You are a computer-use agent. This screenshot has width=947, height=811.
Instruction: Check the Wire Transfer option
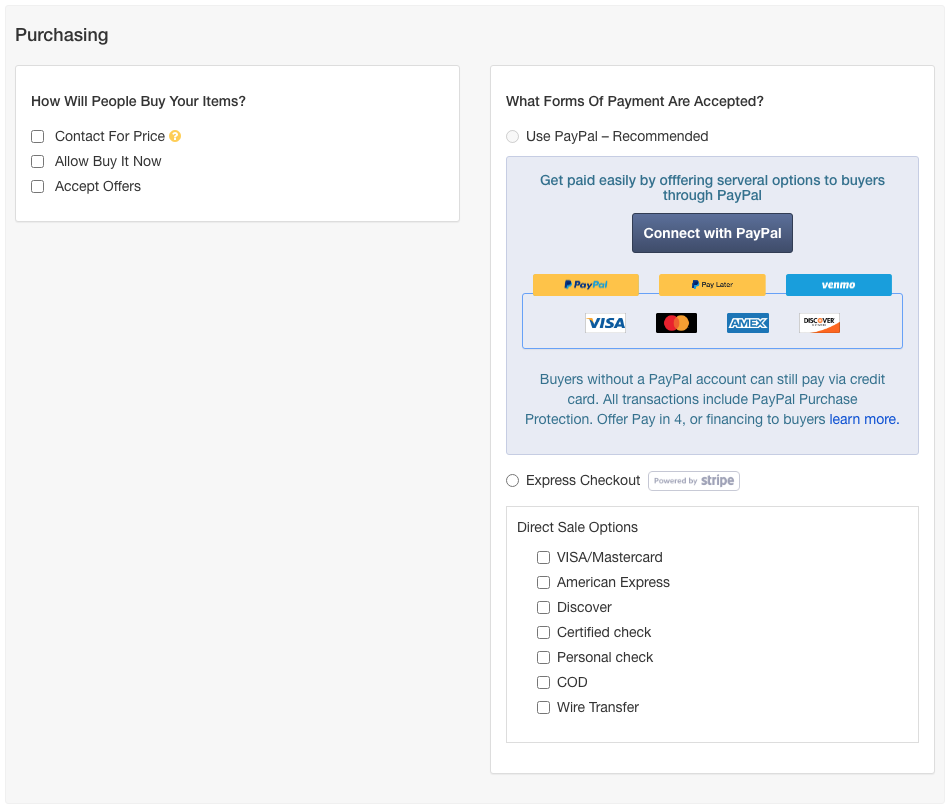click(x=544, y=707)
